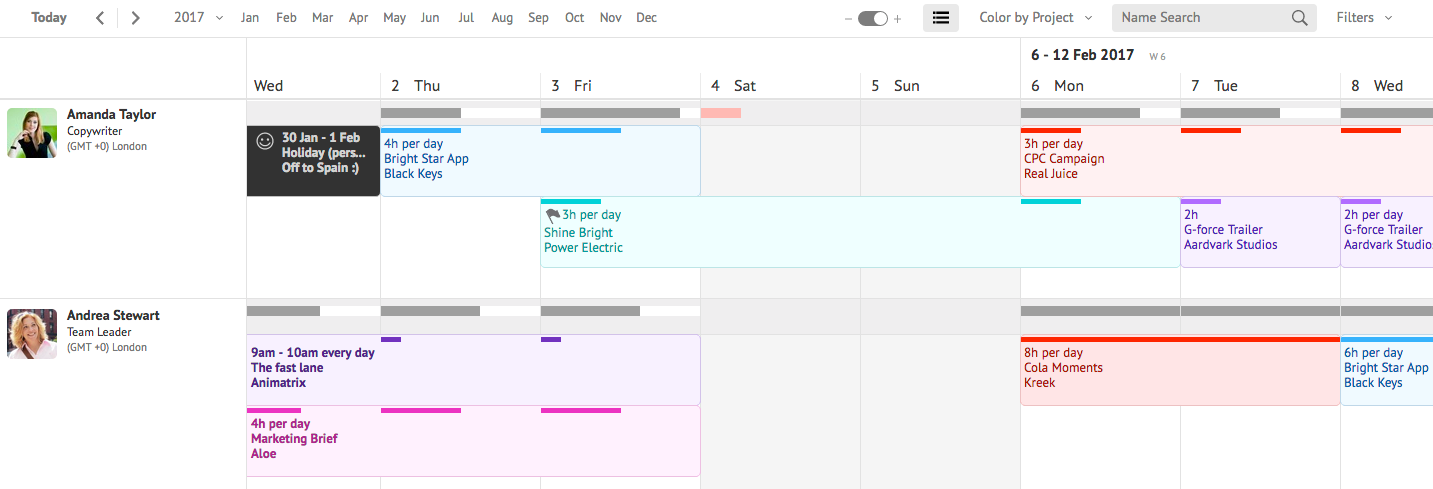
Task: Open the 2017 year dropdown
Action: [197, 18]
